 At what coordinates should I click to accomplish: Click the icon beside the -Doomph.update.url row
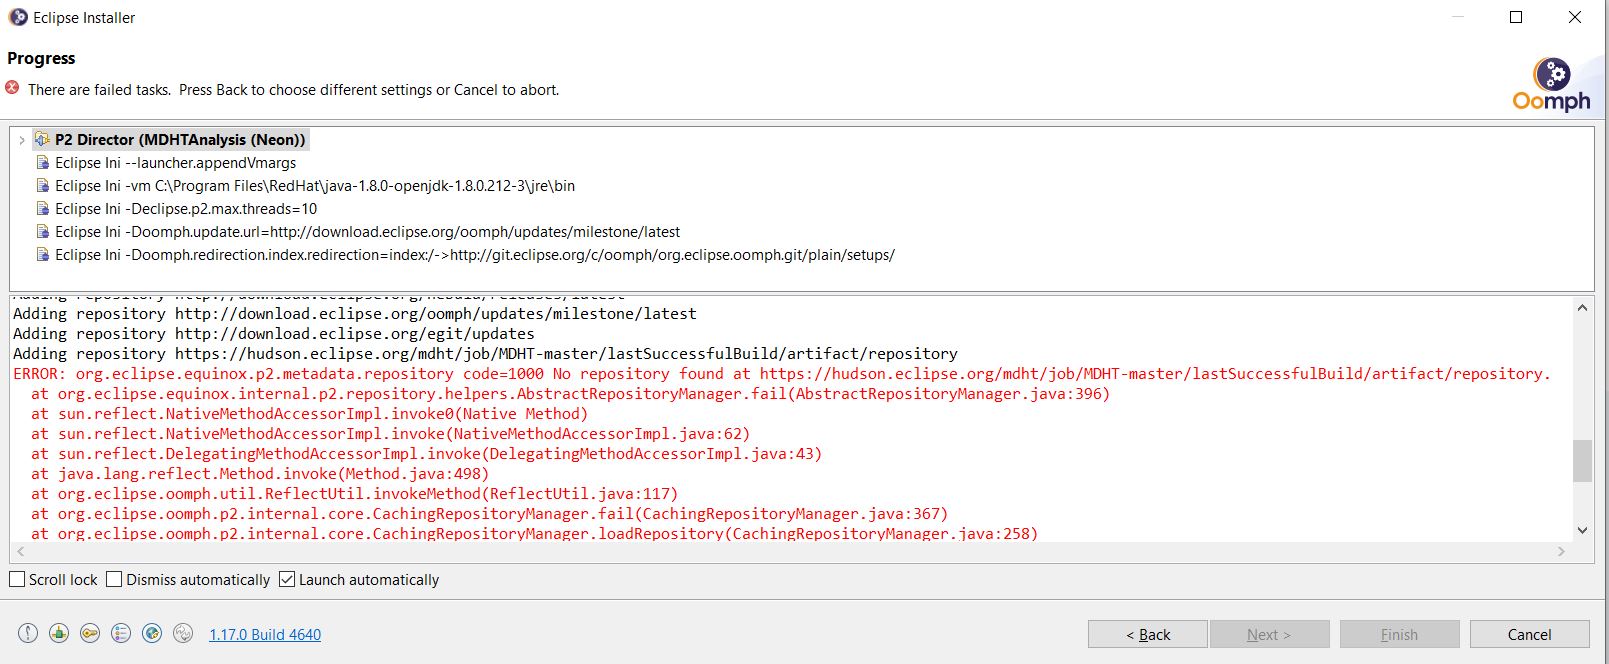pos(42,231)
